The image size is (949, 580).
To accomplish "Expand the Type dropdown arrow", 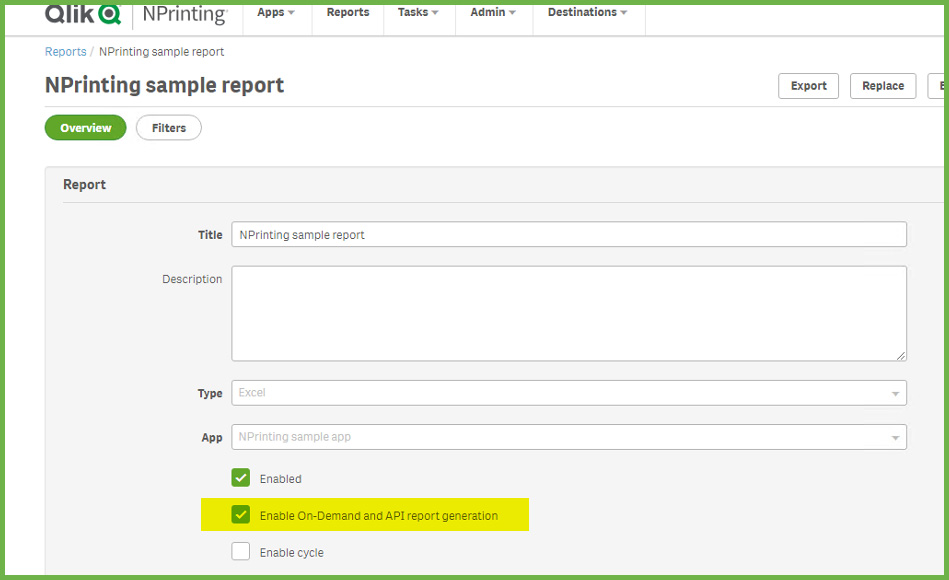I will 895,394.
